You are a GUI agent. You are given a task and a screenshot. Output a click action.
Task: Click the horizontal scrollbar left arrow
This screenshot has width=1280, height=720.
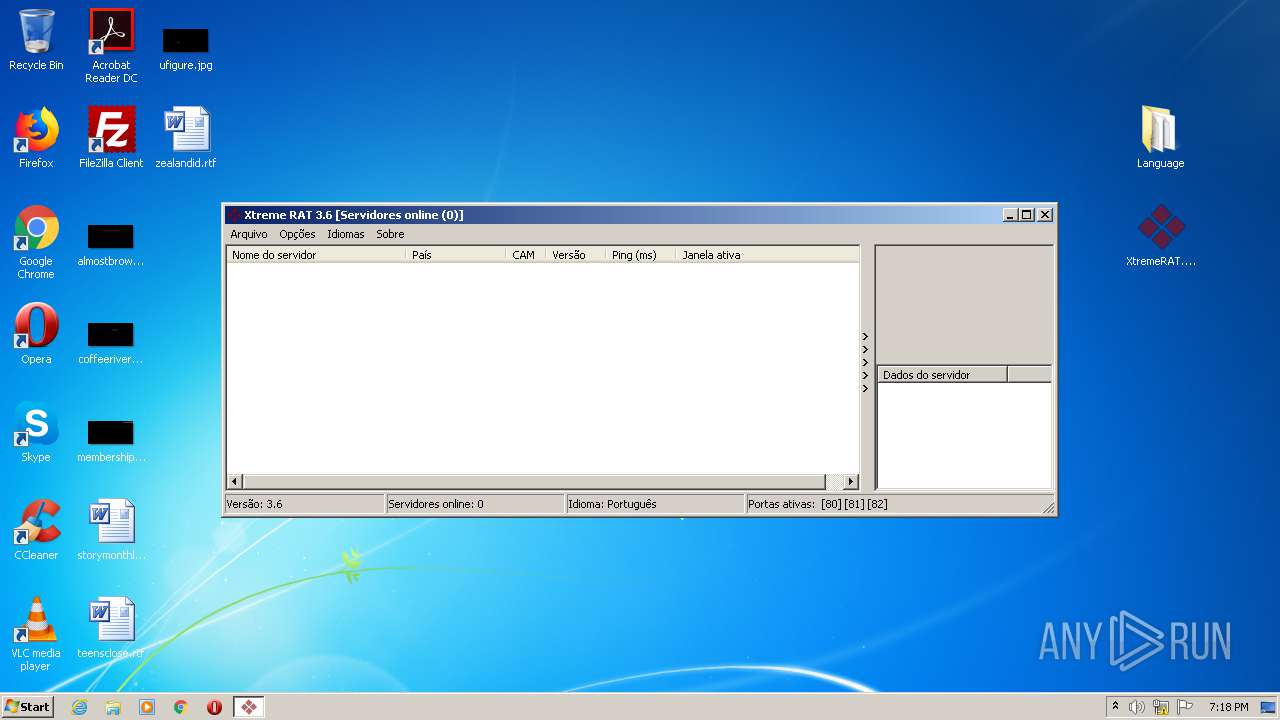(x=235, y=481)
